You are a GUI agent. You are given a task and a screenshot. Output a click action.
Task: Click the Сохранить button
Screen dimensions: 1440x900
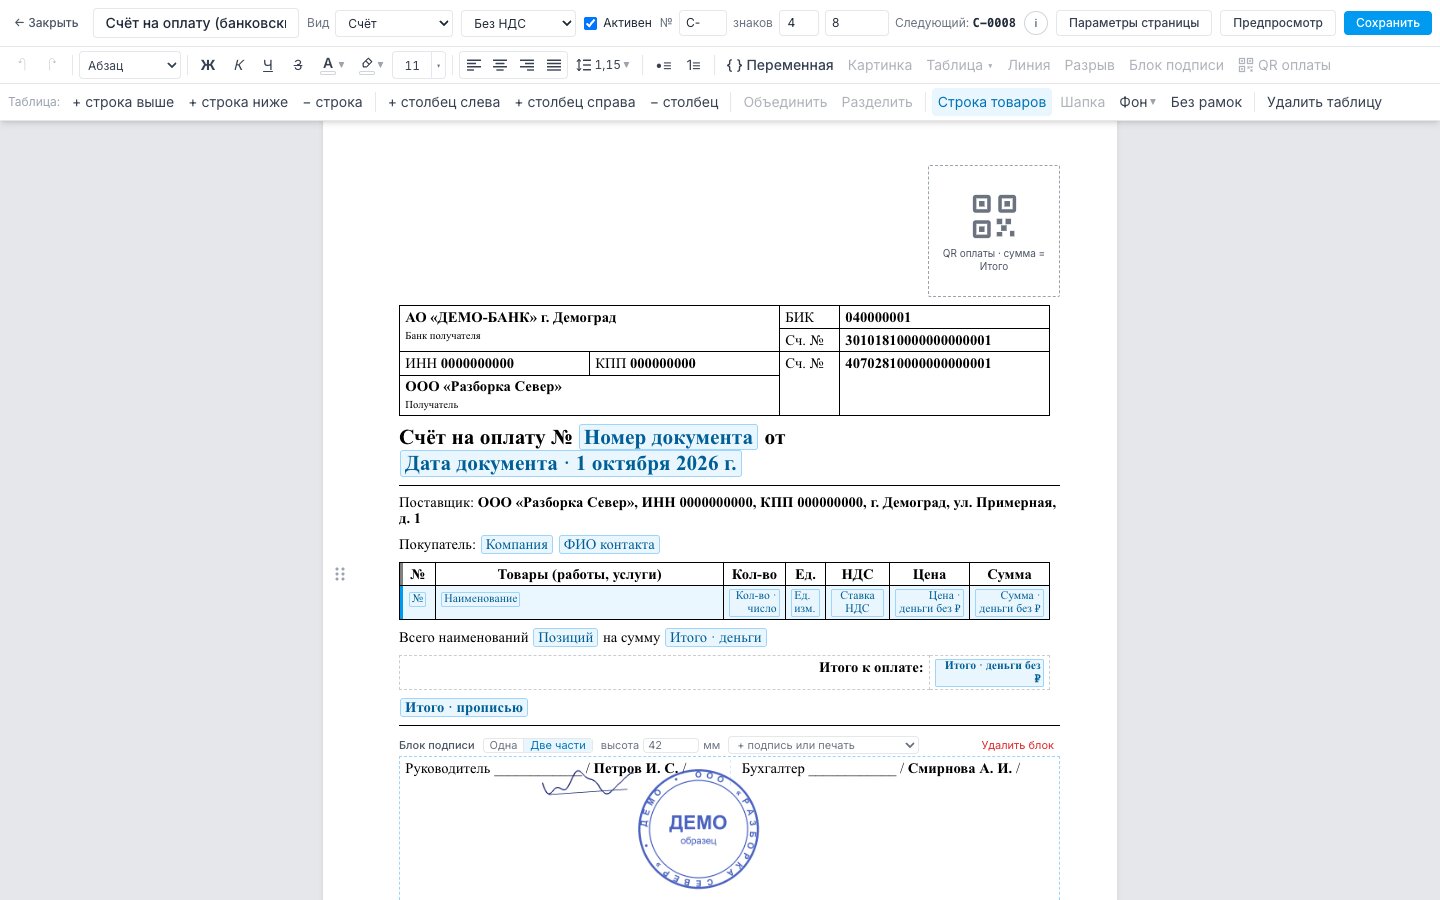coord(1387,23)
